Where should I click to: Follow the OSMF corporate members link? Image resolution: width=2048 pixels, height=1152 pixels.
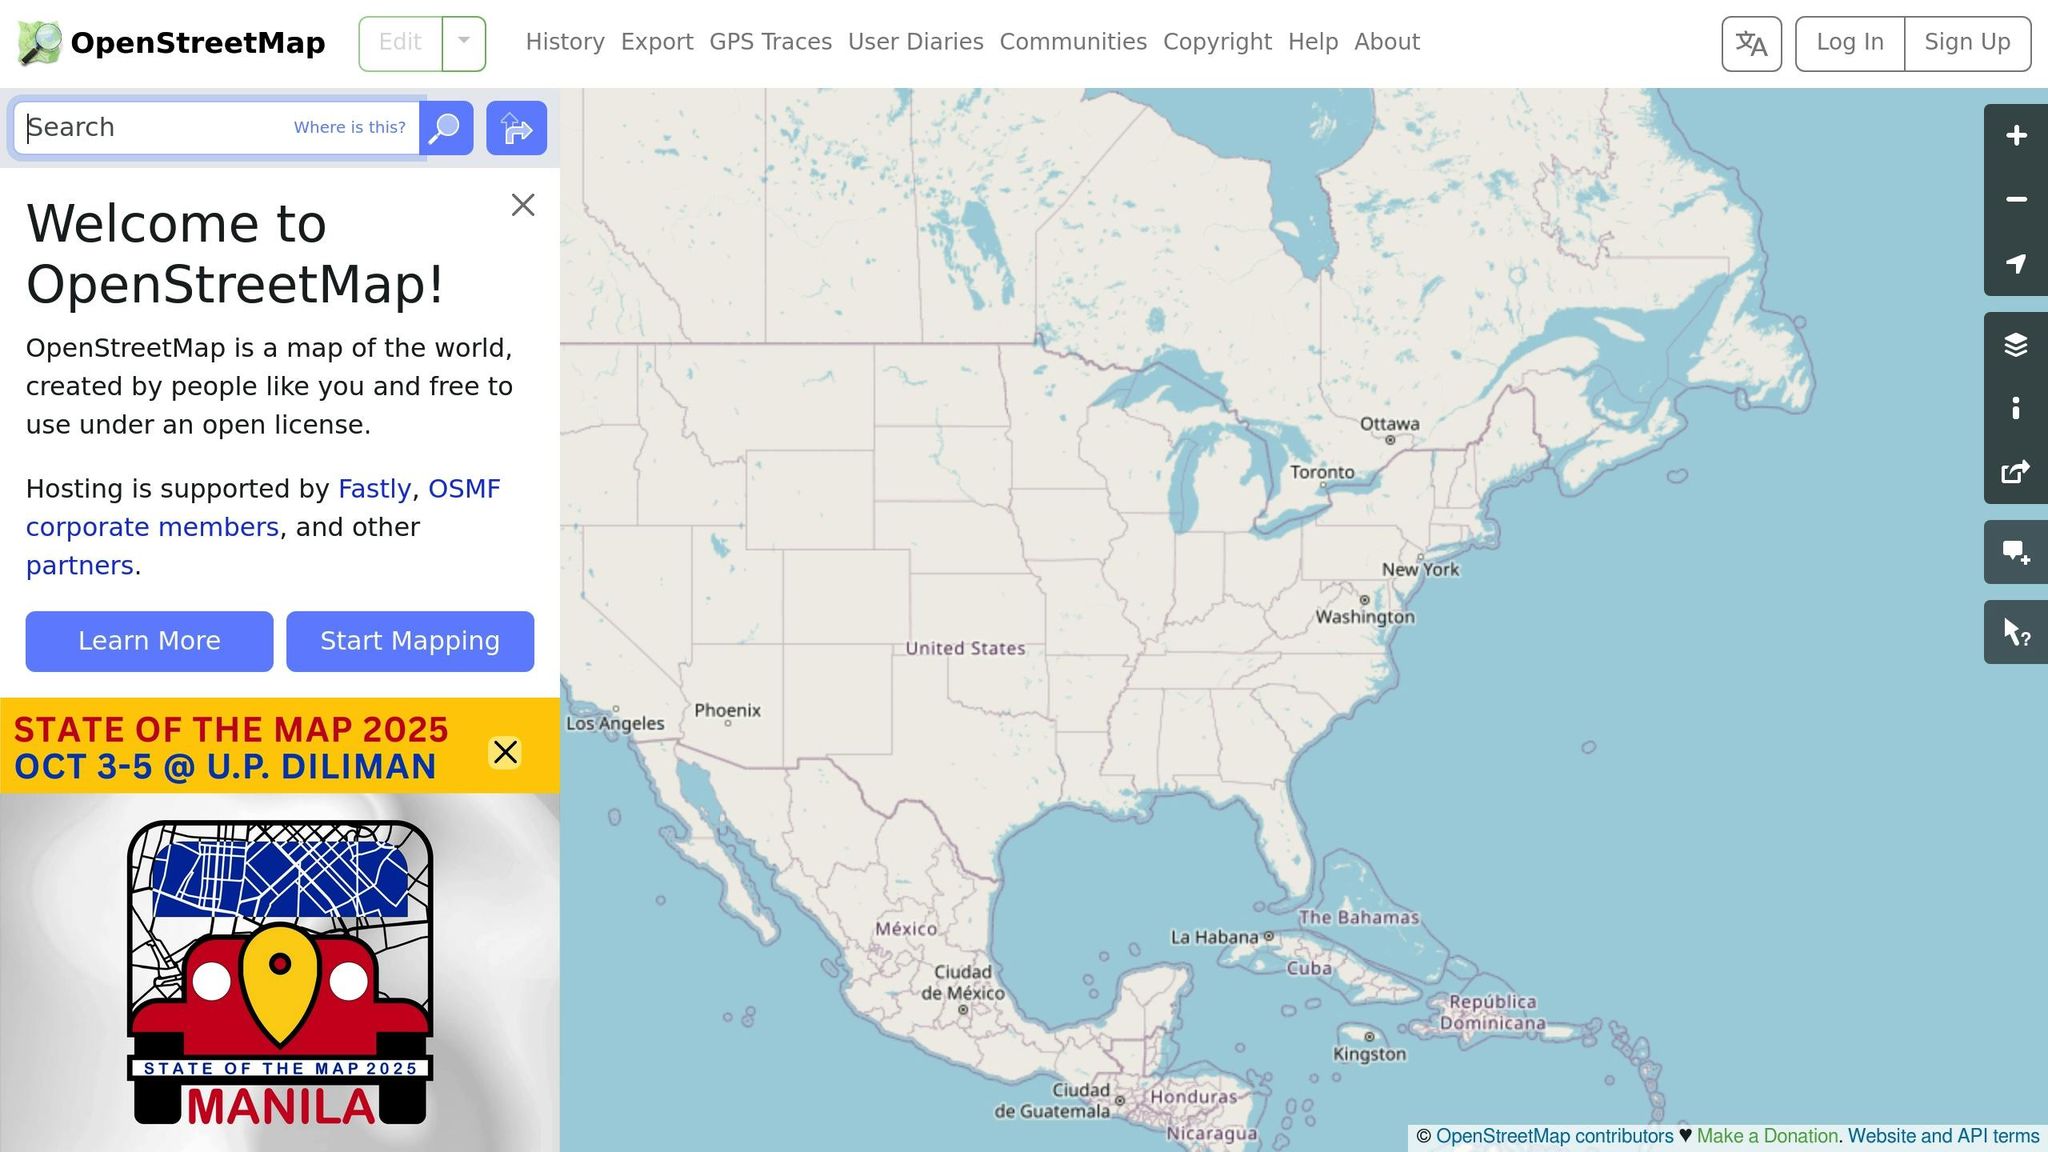click(x=263, y=508)
